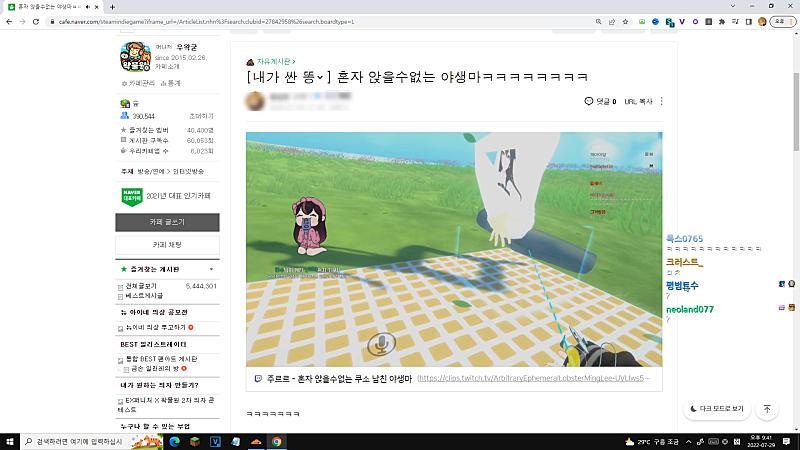This screenshot has height=450, width=800.
Task: Click the 댓글 0 comment count
Action: [x=601, y=102]
